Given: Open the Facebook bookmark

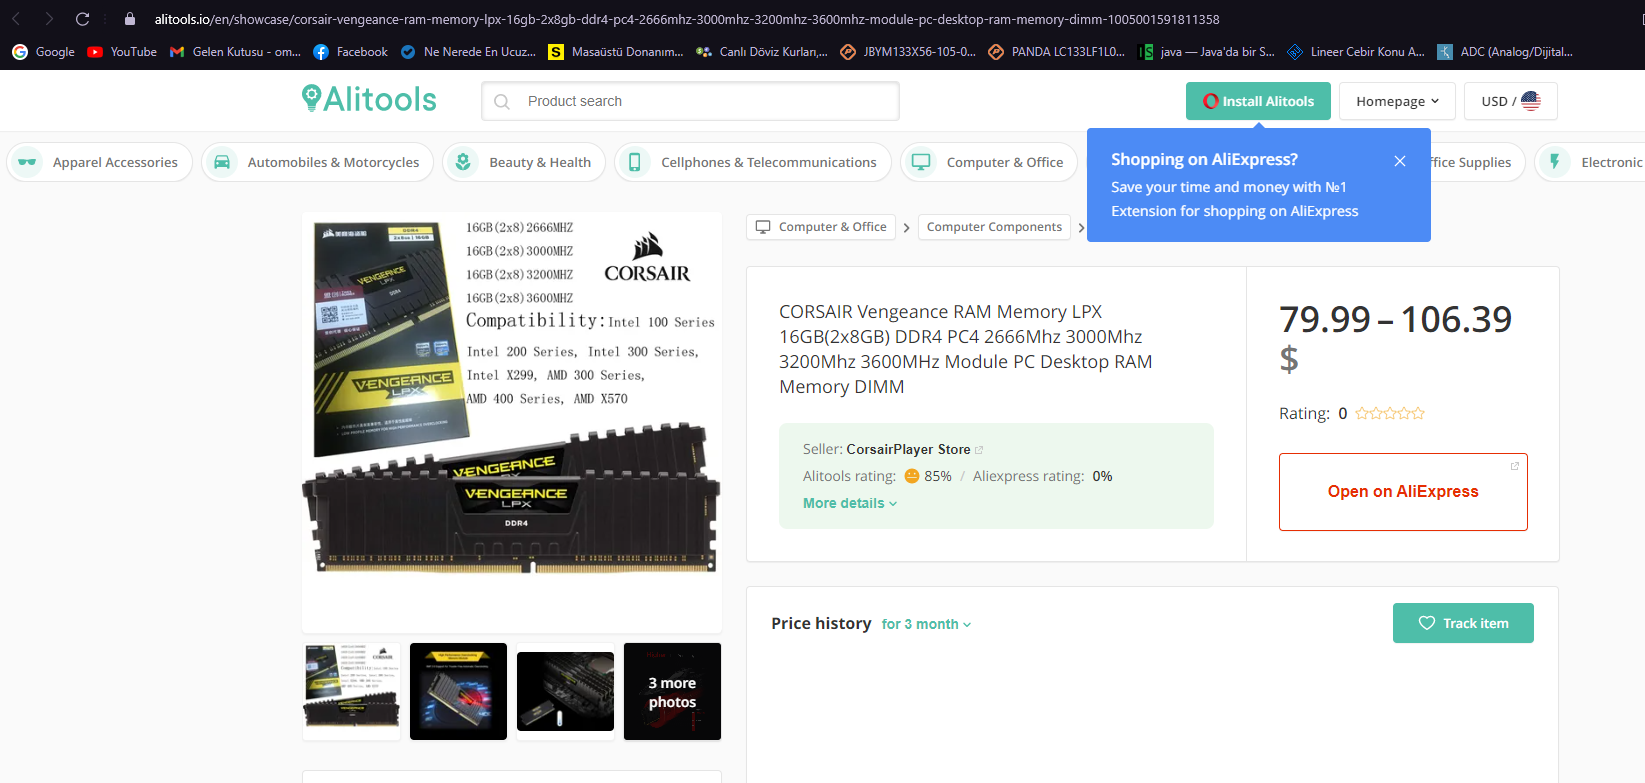Looking at the screenshot, I should [351, 52].
